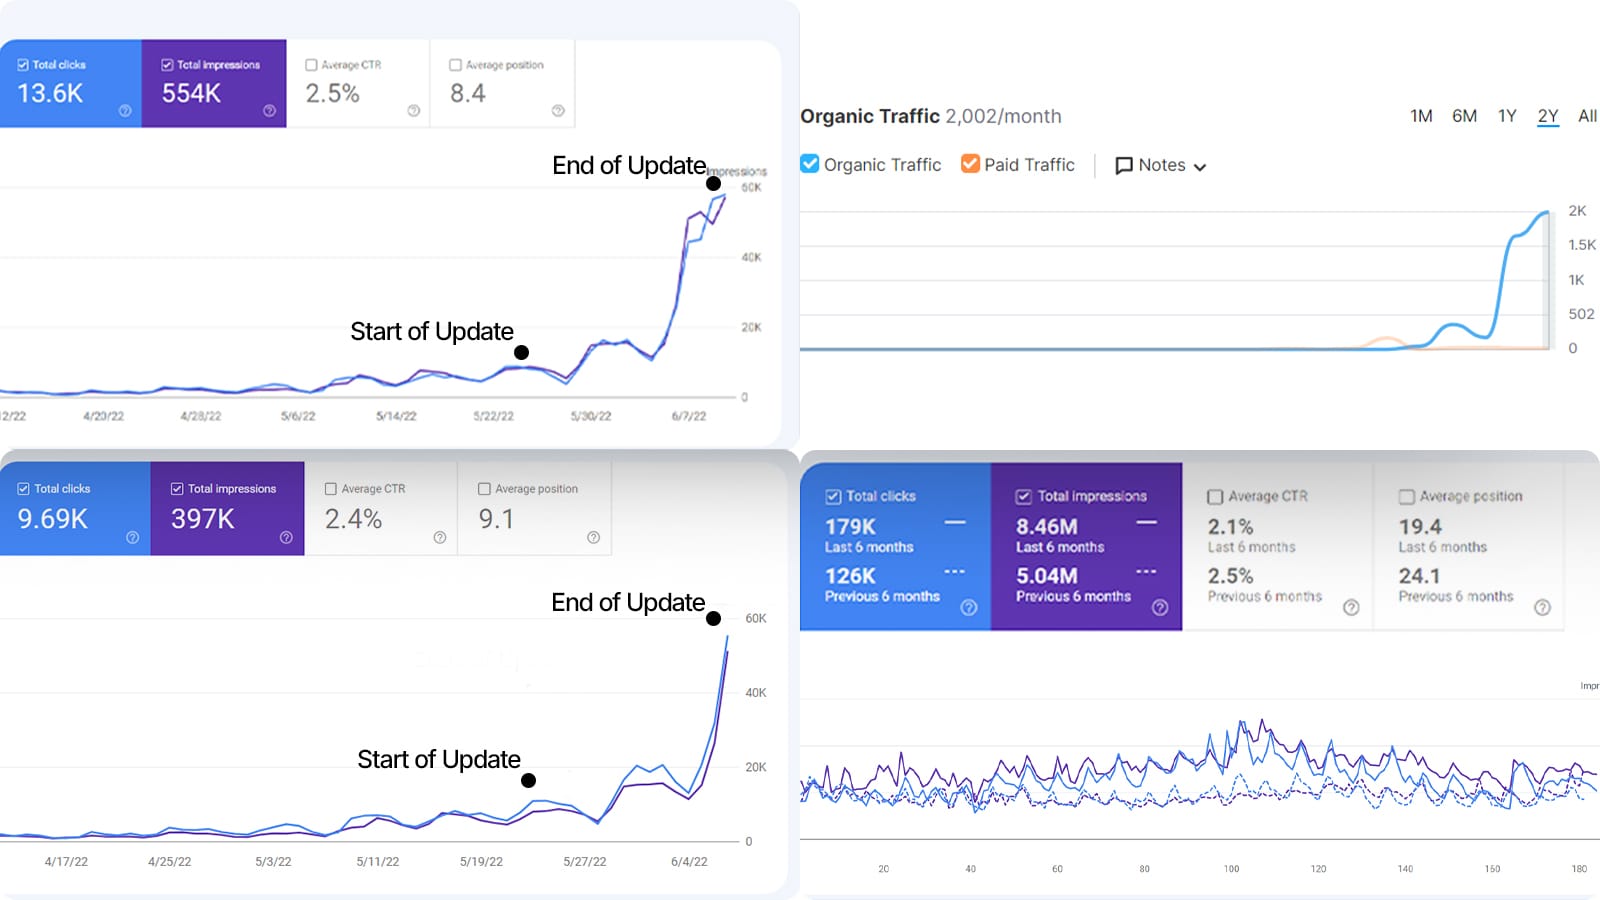
Task: Toggle the Paid Traffic checkbox
Action: 970,164
